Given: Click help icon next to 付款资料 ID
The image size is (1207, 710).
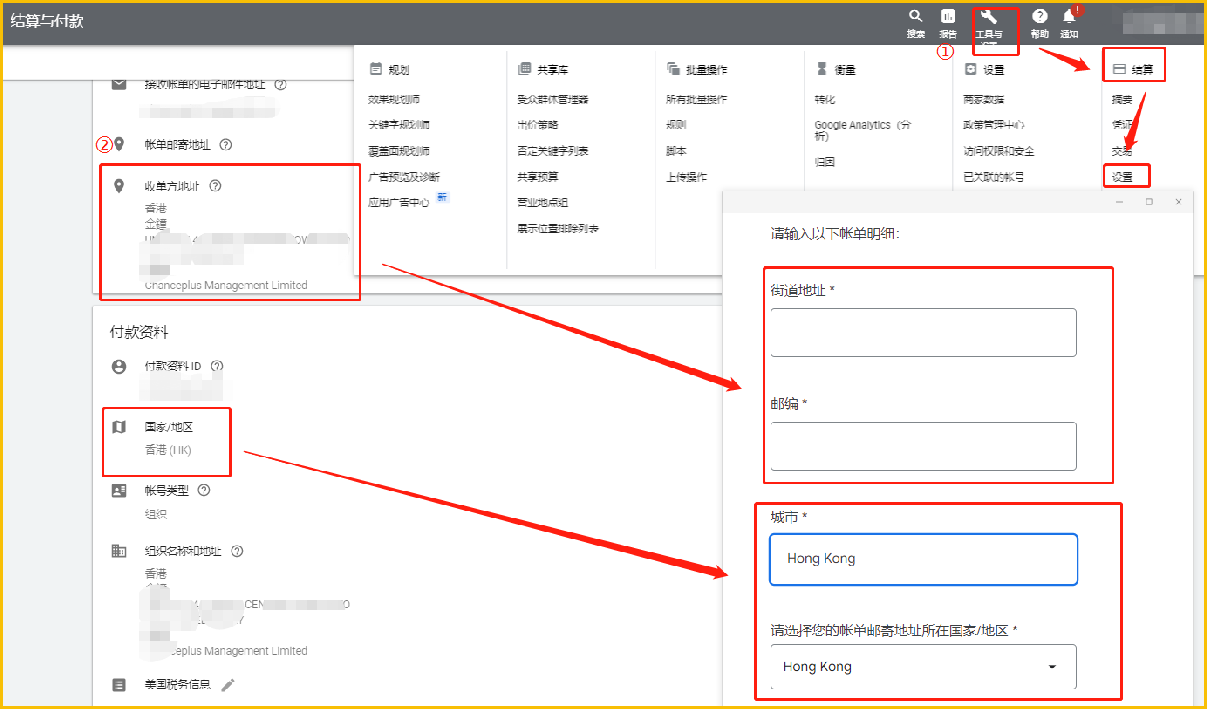Looking at the screenshot, I should 217,366.
